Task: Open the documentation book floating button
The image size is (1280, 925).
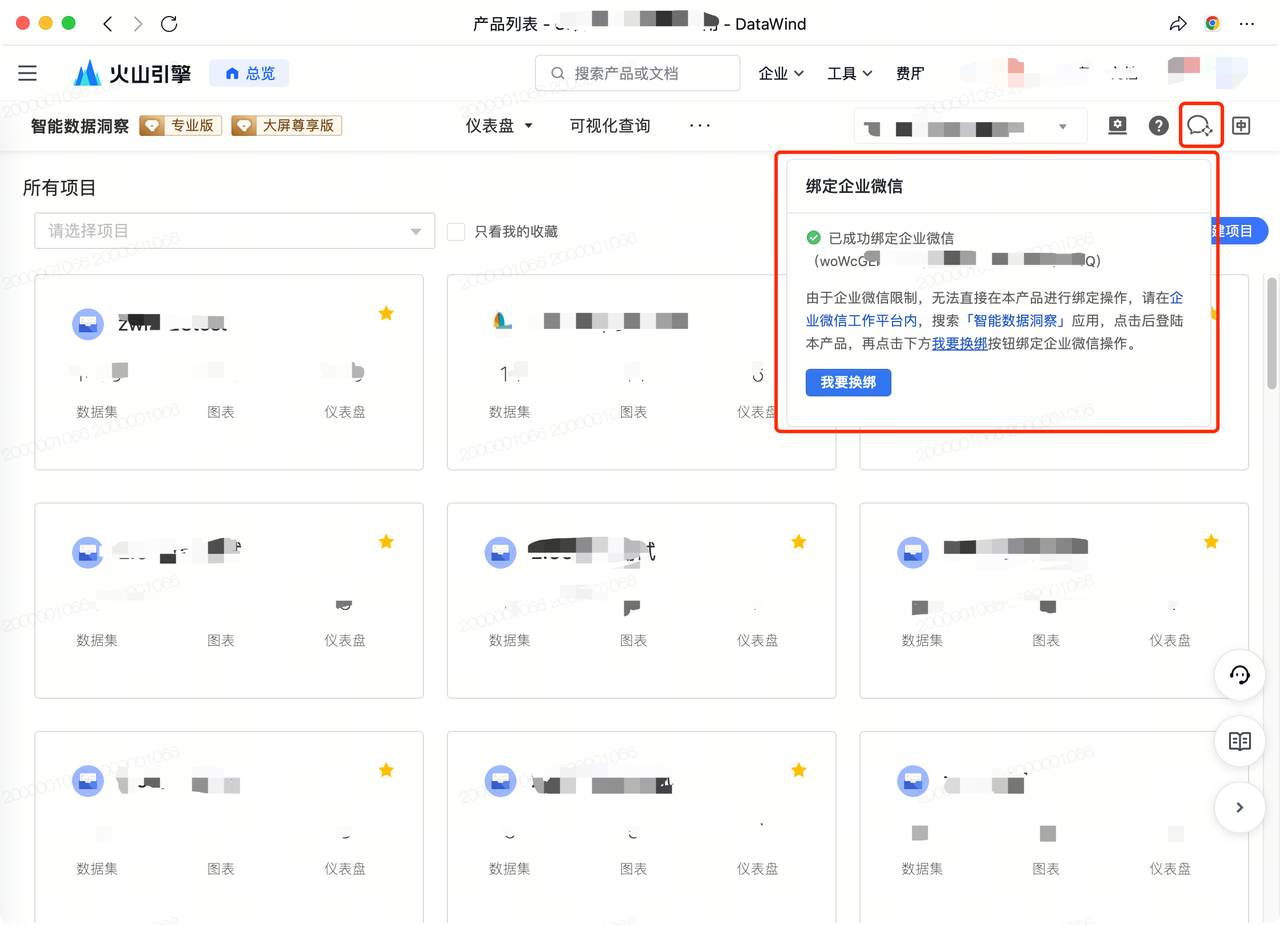Action: 1240,741
